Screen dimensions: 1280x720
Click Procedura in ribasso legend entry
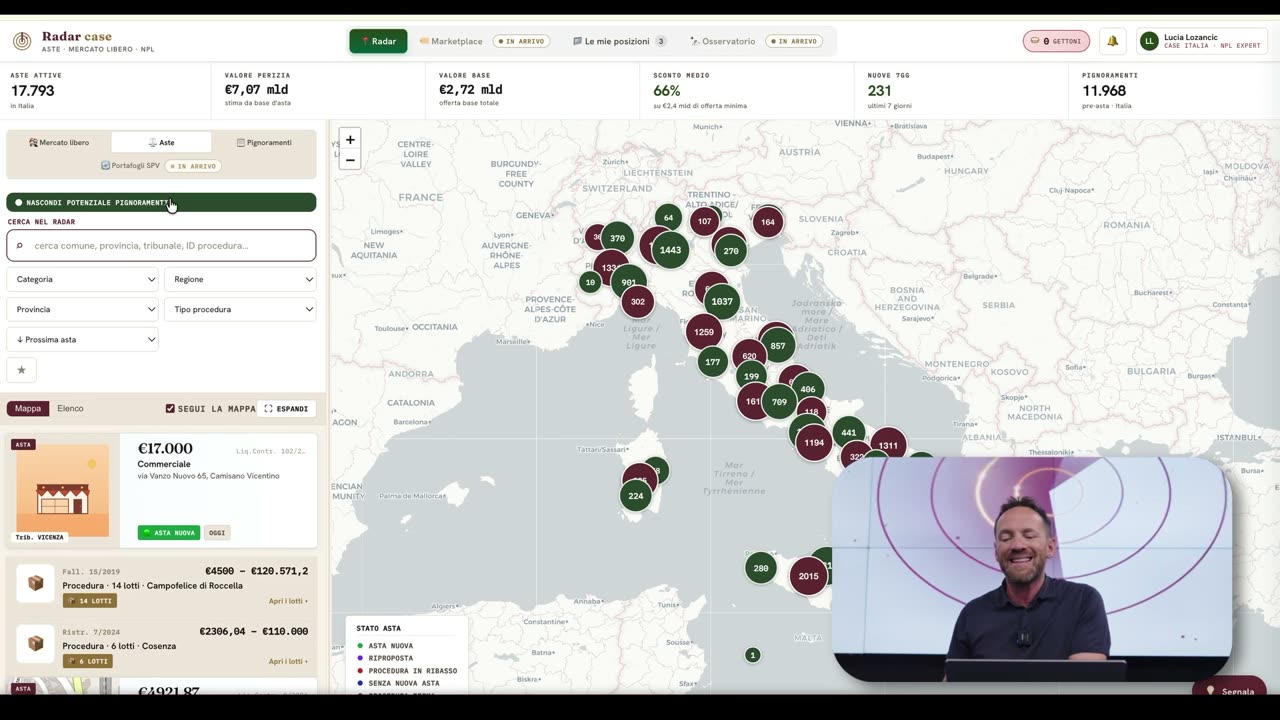[407, 671]
